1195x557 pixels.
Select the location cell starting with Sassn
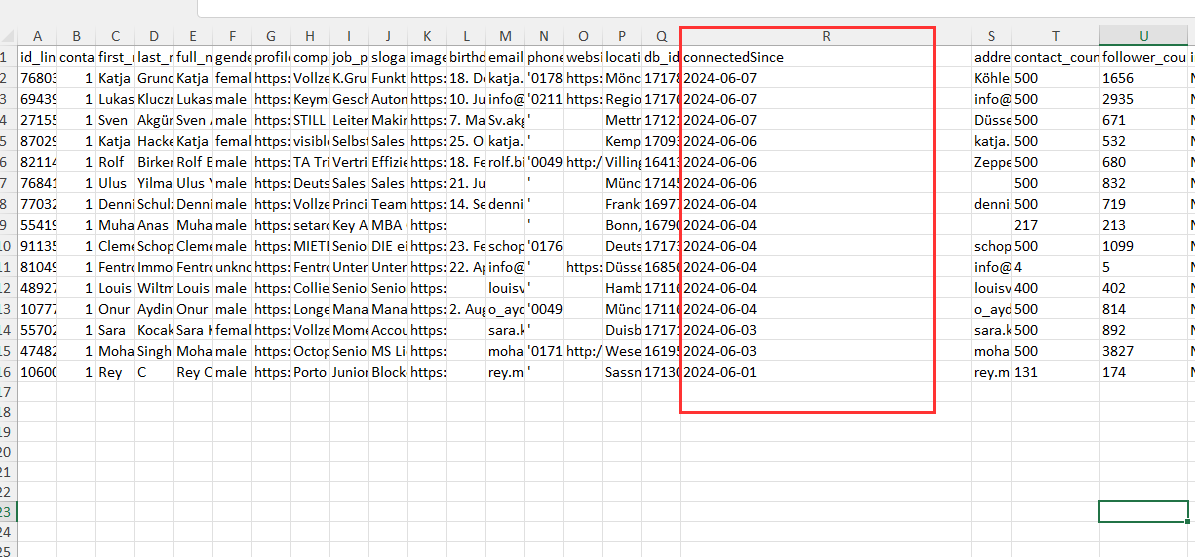click(622, 372)
